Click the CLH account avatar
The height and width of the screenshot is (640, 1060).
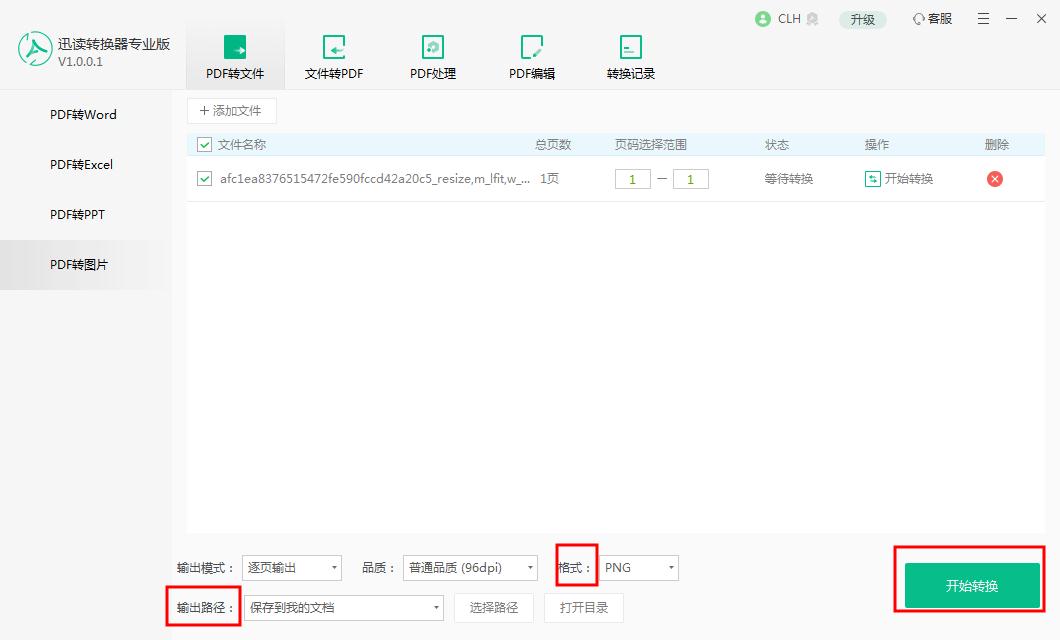(x=760, y=18)
